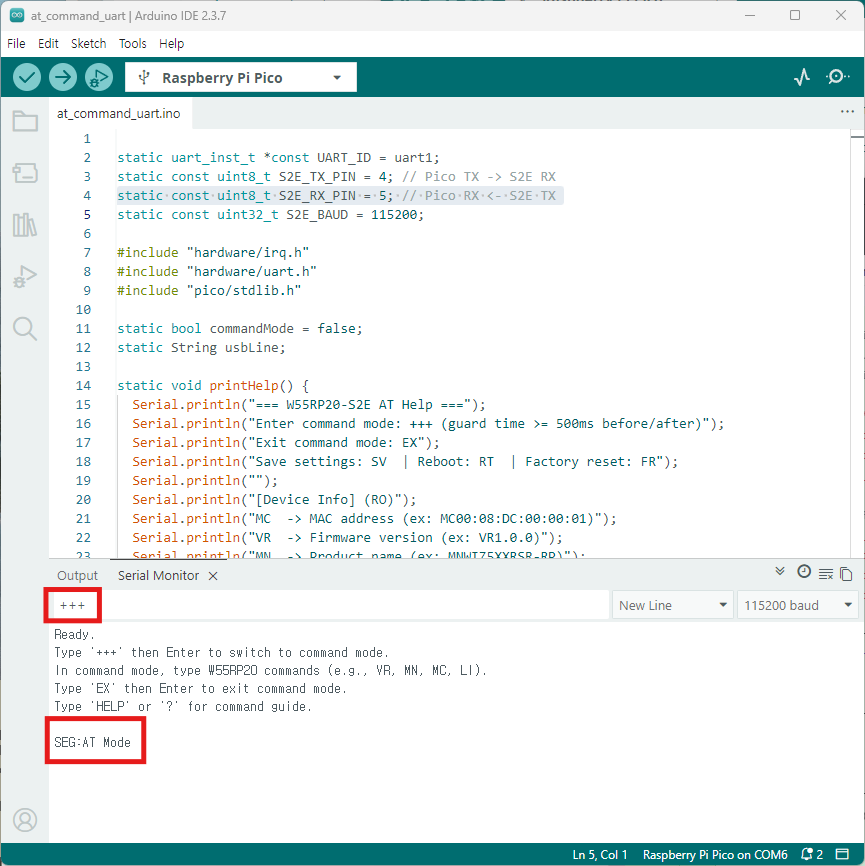This screenshot has width=865, height=866.
Task: Open the 115200 baud rate dropdown
Action: [x=796, y=605]
